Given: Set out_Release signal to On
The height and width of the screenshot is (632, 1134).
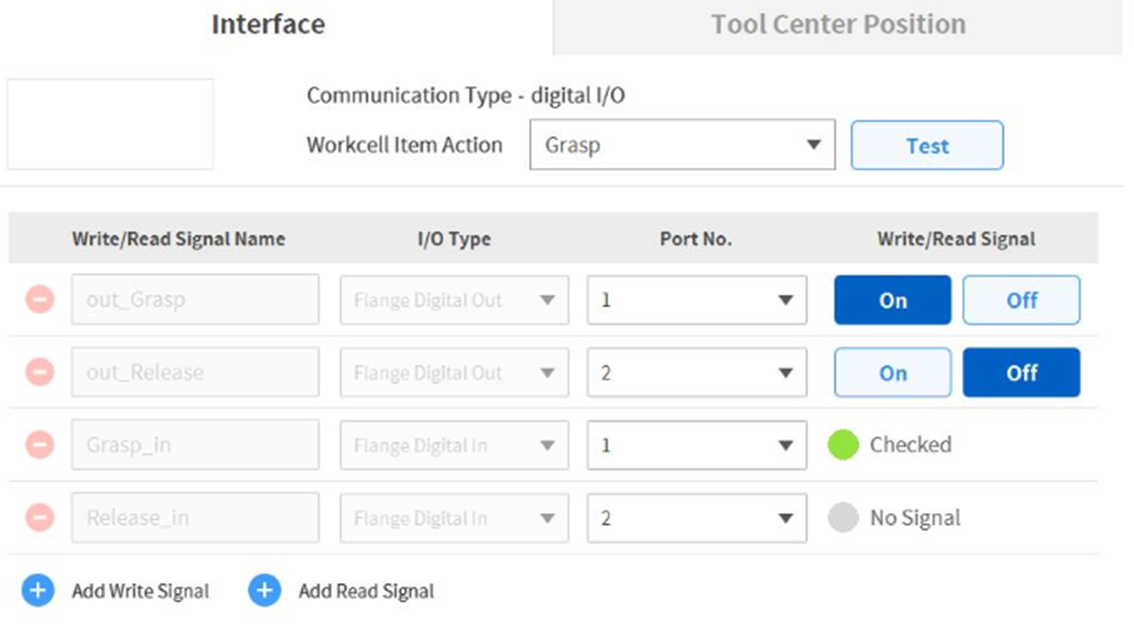Looking at the screenshot, I should pyautogui.click(x=892, y=373).
